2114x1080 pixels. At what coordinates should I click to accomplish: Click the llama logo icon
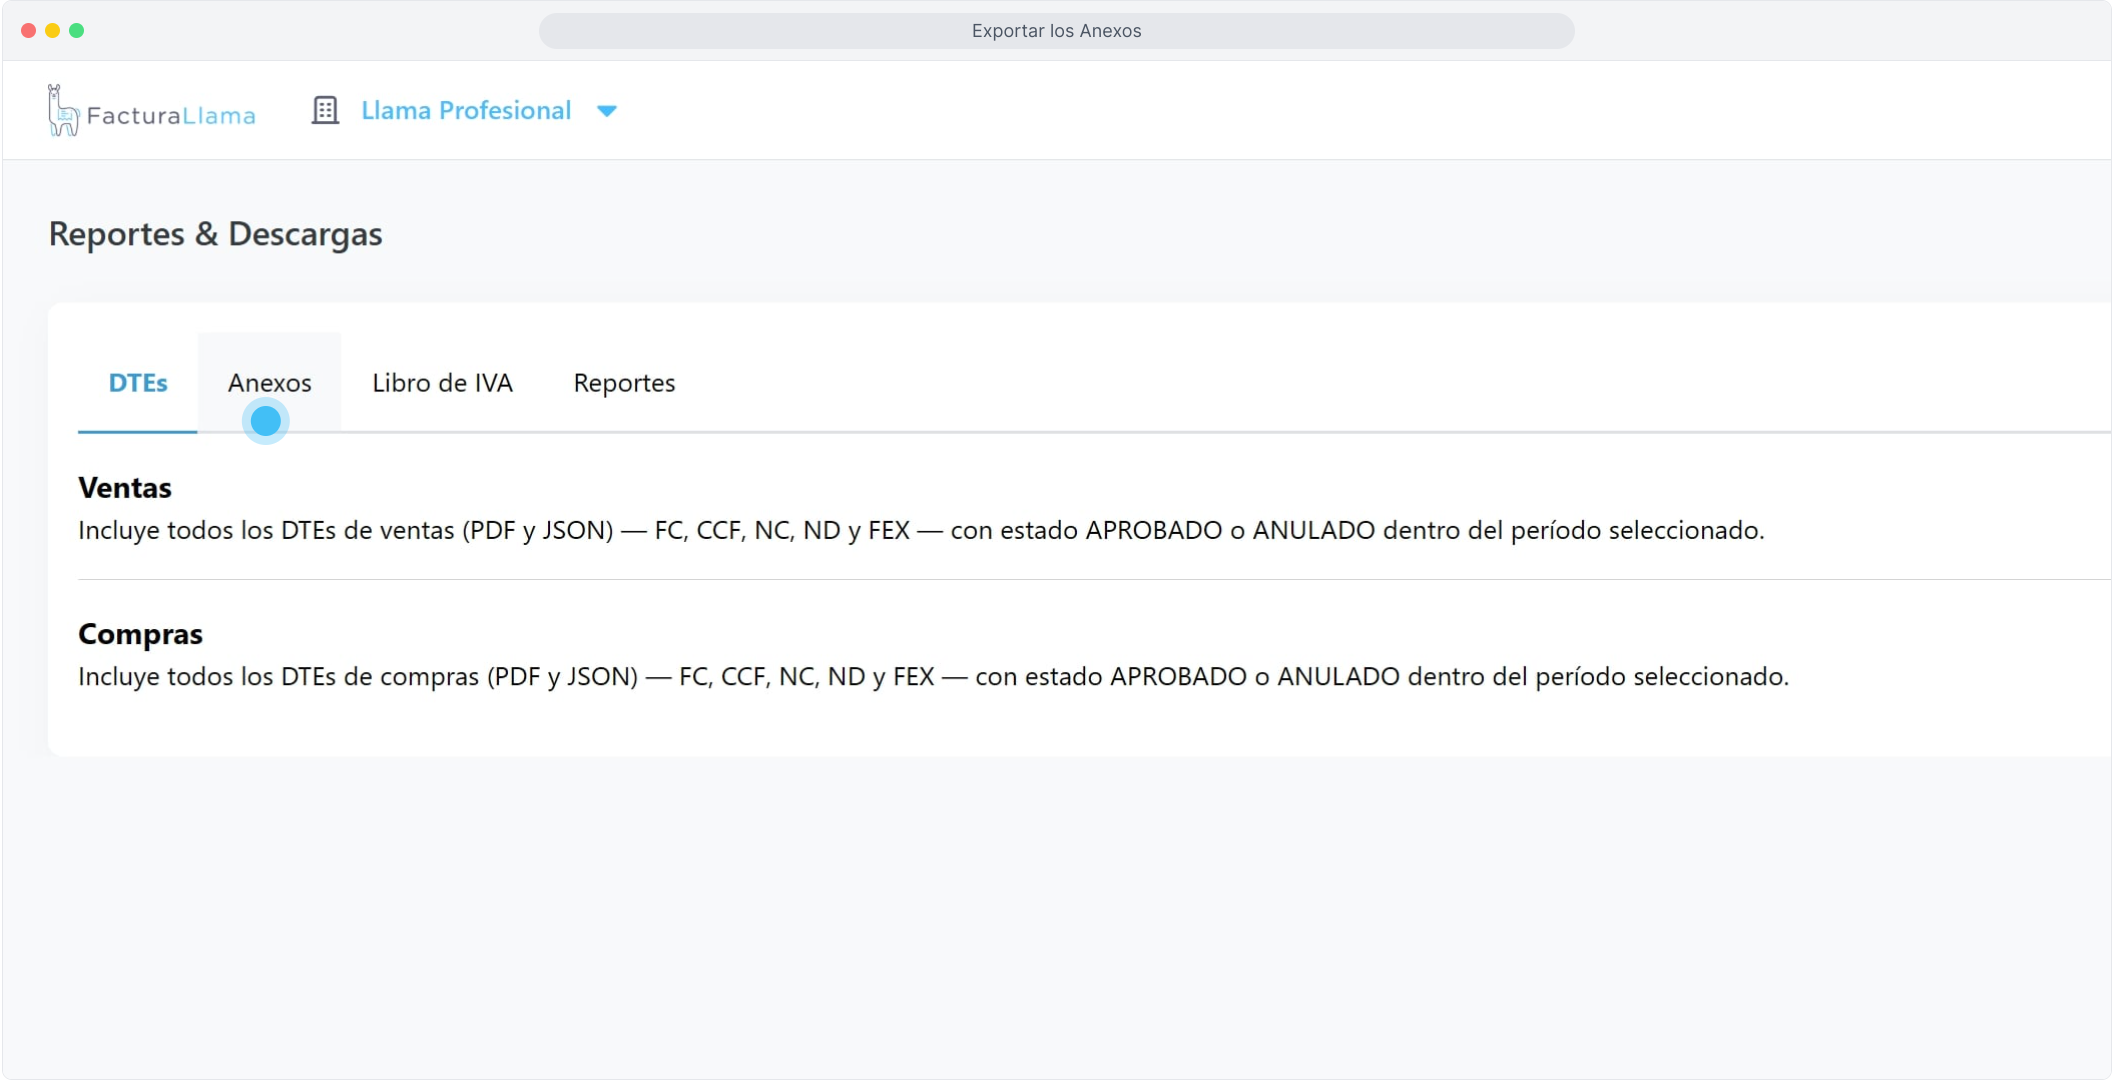[62, 111]
